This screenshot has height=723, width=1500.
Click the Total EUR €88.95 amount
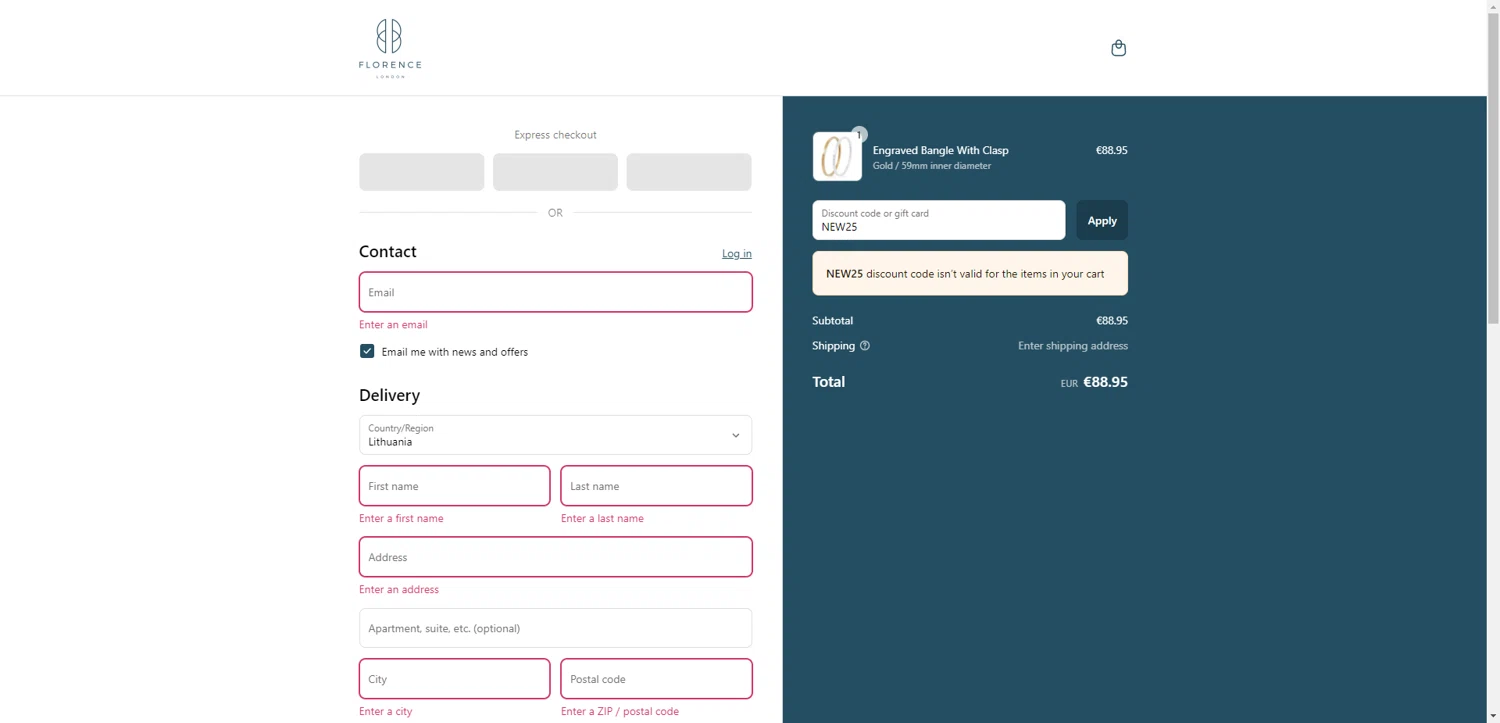point(1094,382)
